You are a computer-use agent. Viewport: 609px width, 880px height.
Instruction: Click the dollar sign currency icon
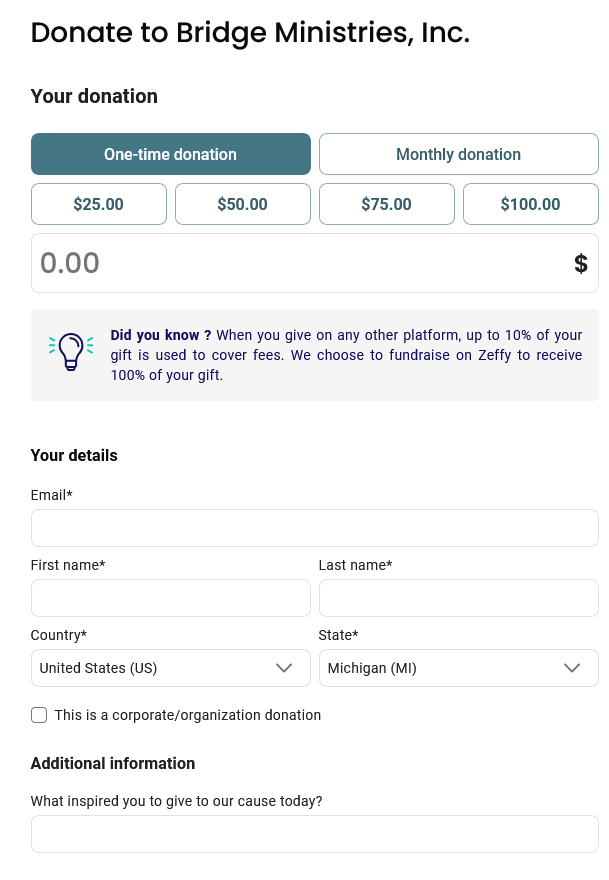(580, 264)
